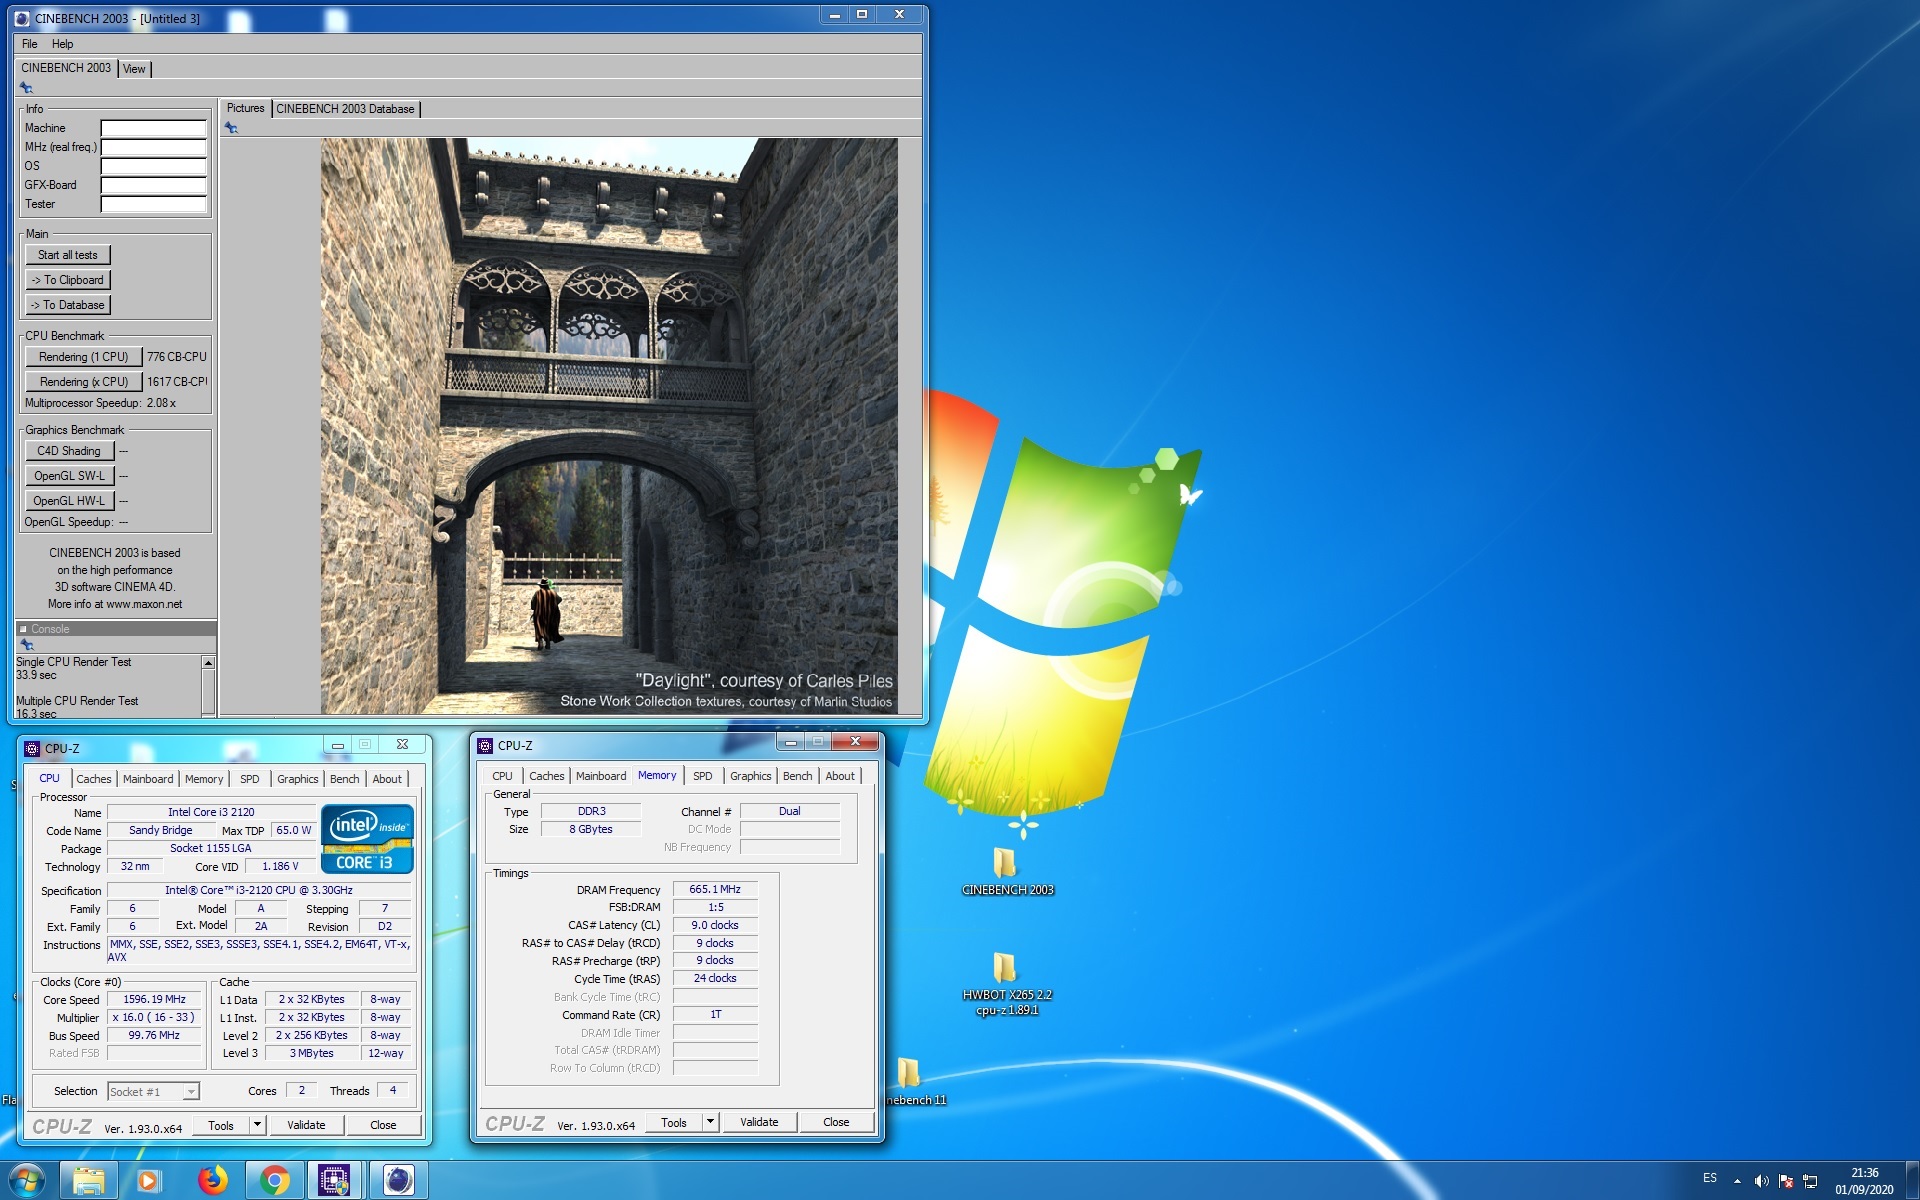Switch to the View tab in CINEBENCH
1920x1200 pixels.
coord(134,69)
